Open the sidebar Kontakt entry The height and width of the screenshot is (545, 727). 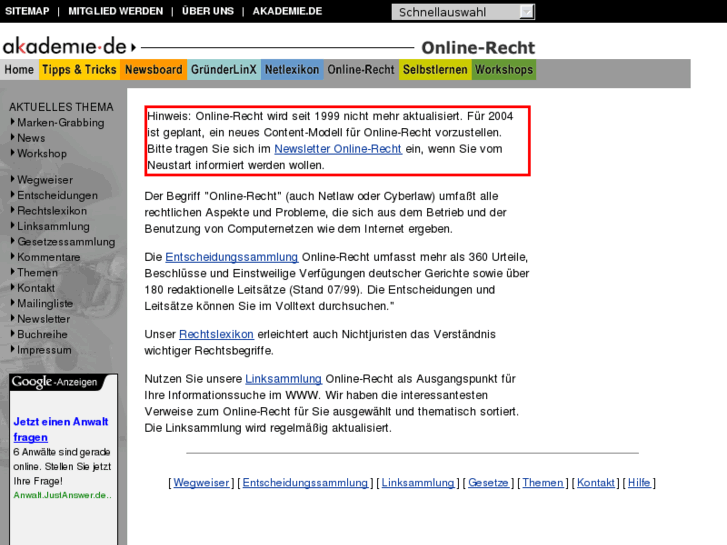(36, 288)
